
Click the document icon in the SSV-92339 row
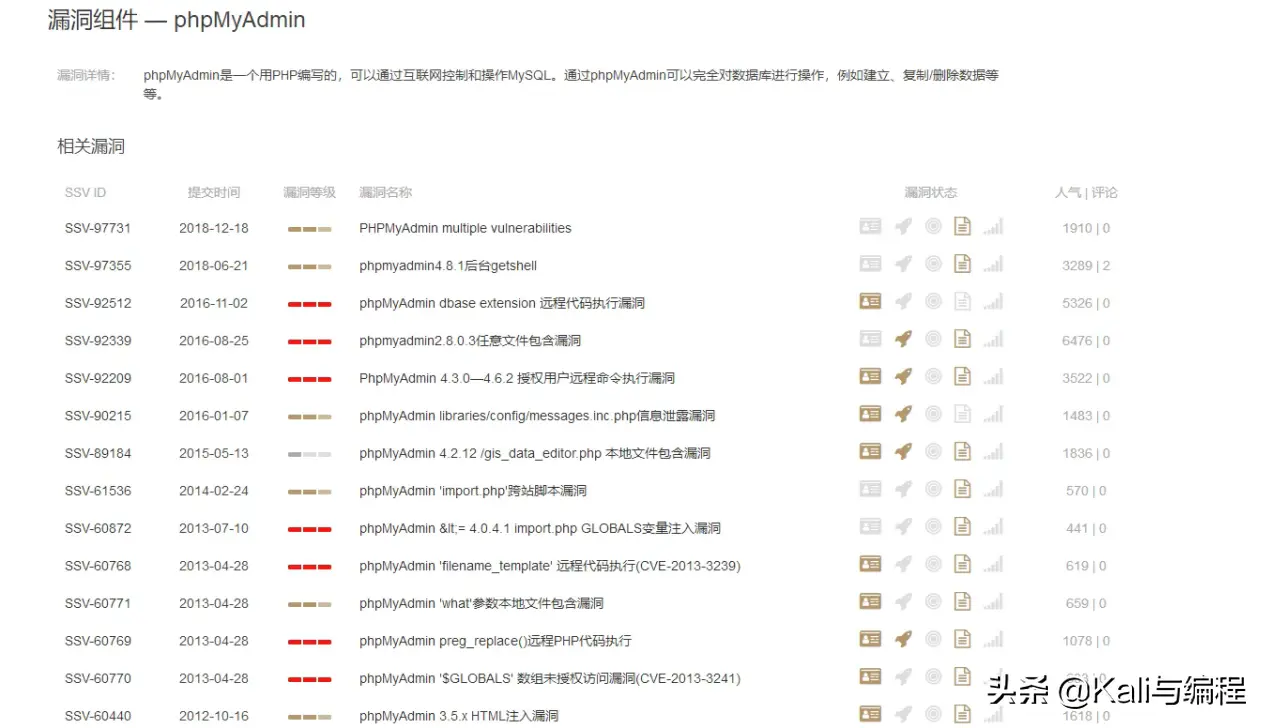[x=962, y=340]
